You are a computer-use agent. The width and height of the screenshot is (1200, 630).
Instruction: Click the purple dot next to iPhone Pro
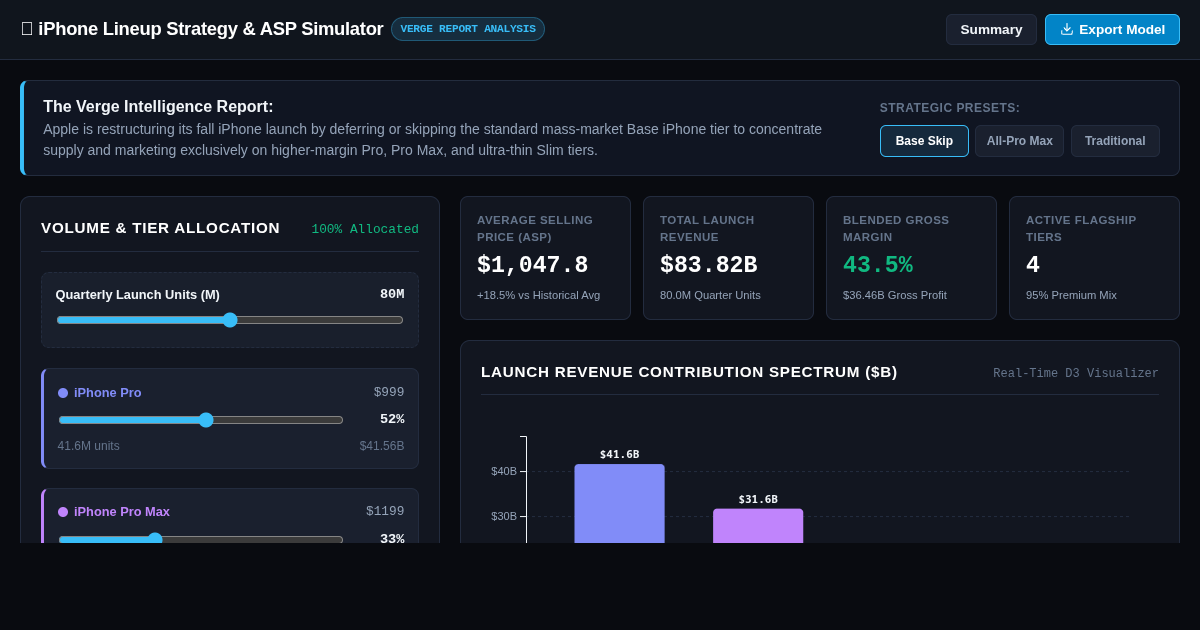tap(63, 393)
